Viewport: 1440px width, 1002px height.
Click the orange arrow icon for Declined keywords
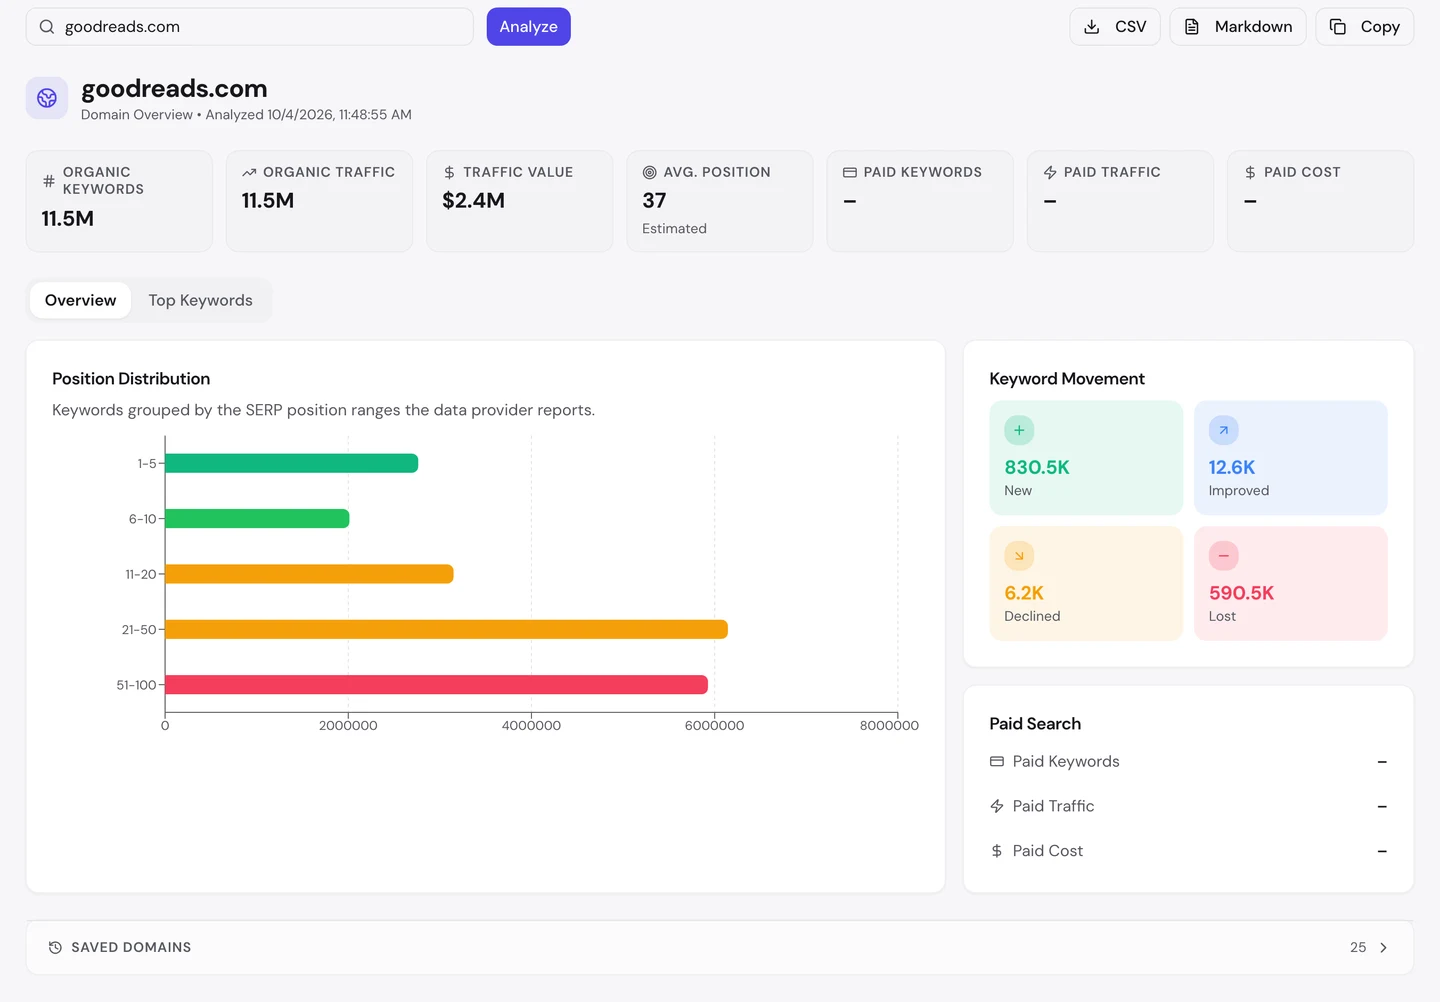[1019, 556]
